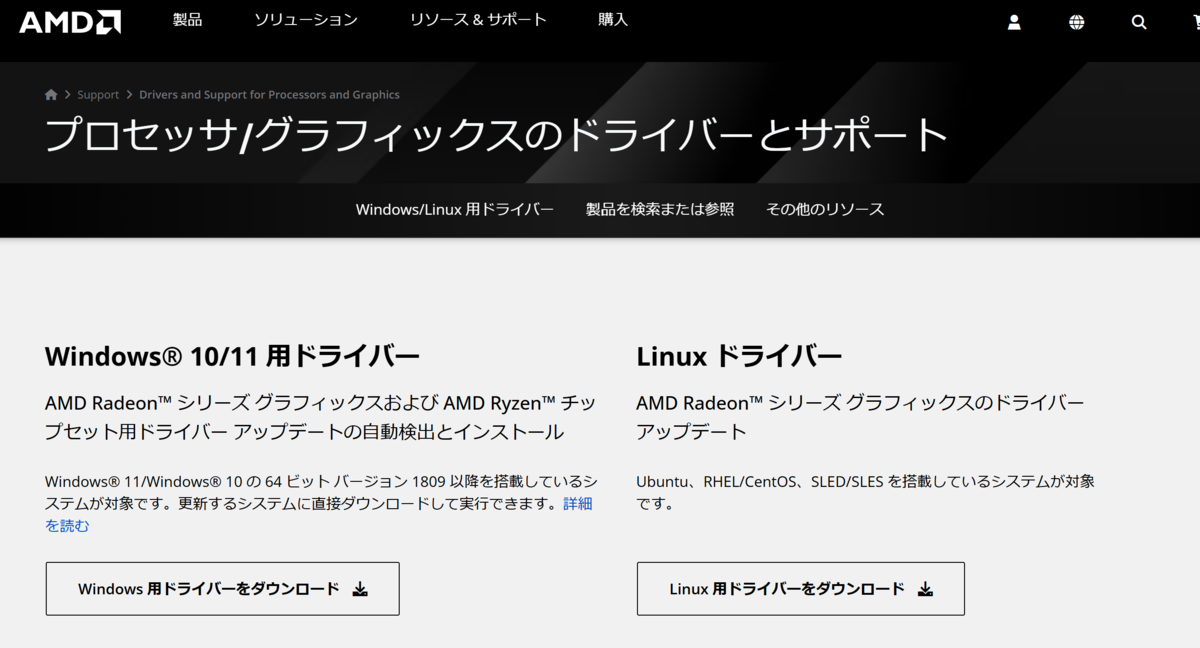Screen dimensions: 1200x648
Task: Open the globe language selector icon
Action: click(x=1076, y=22)
